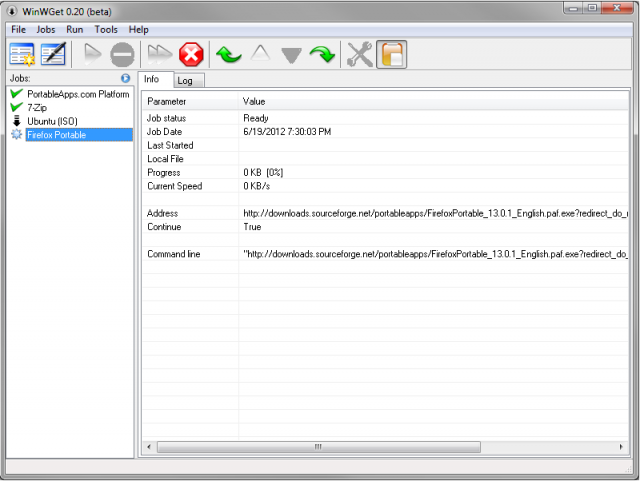The height and width of the screenshot is (481, 640).
Task: Open the Tools menu
Action: pos(106,30)
